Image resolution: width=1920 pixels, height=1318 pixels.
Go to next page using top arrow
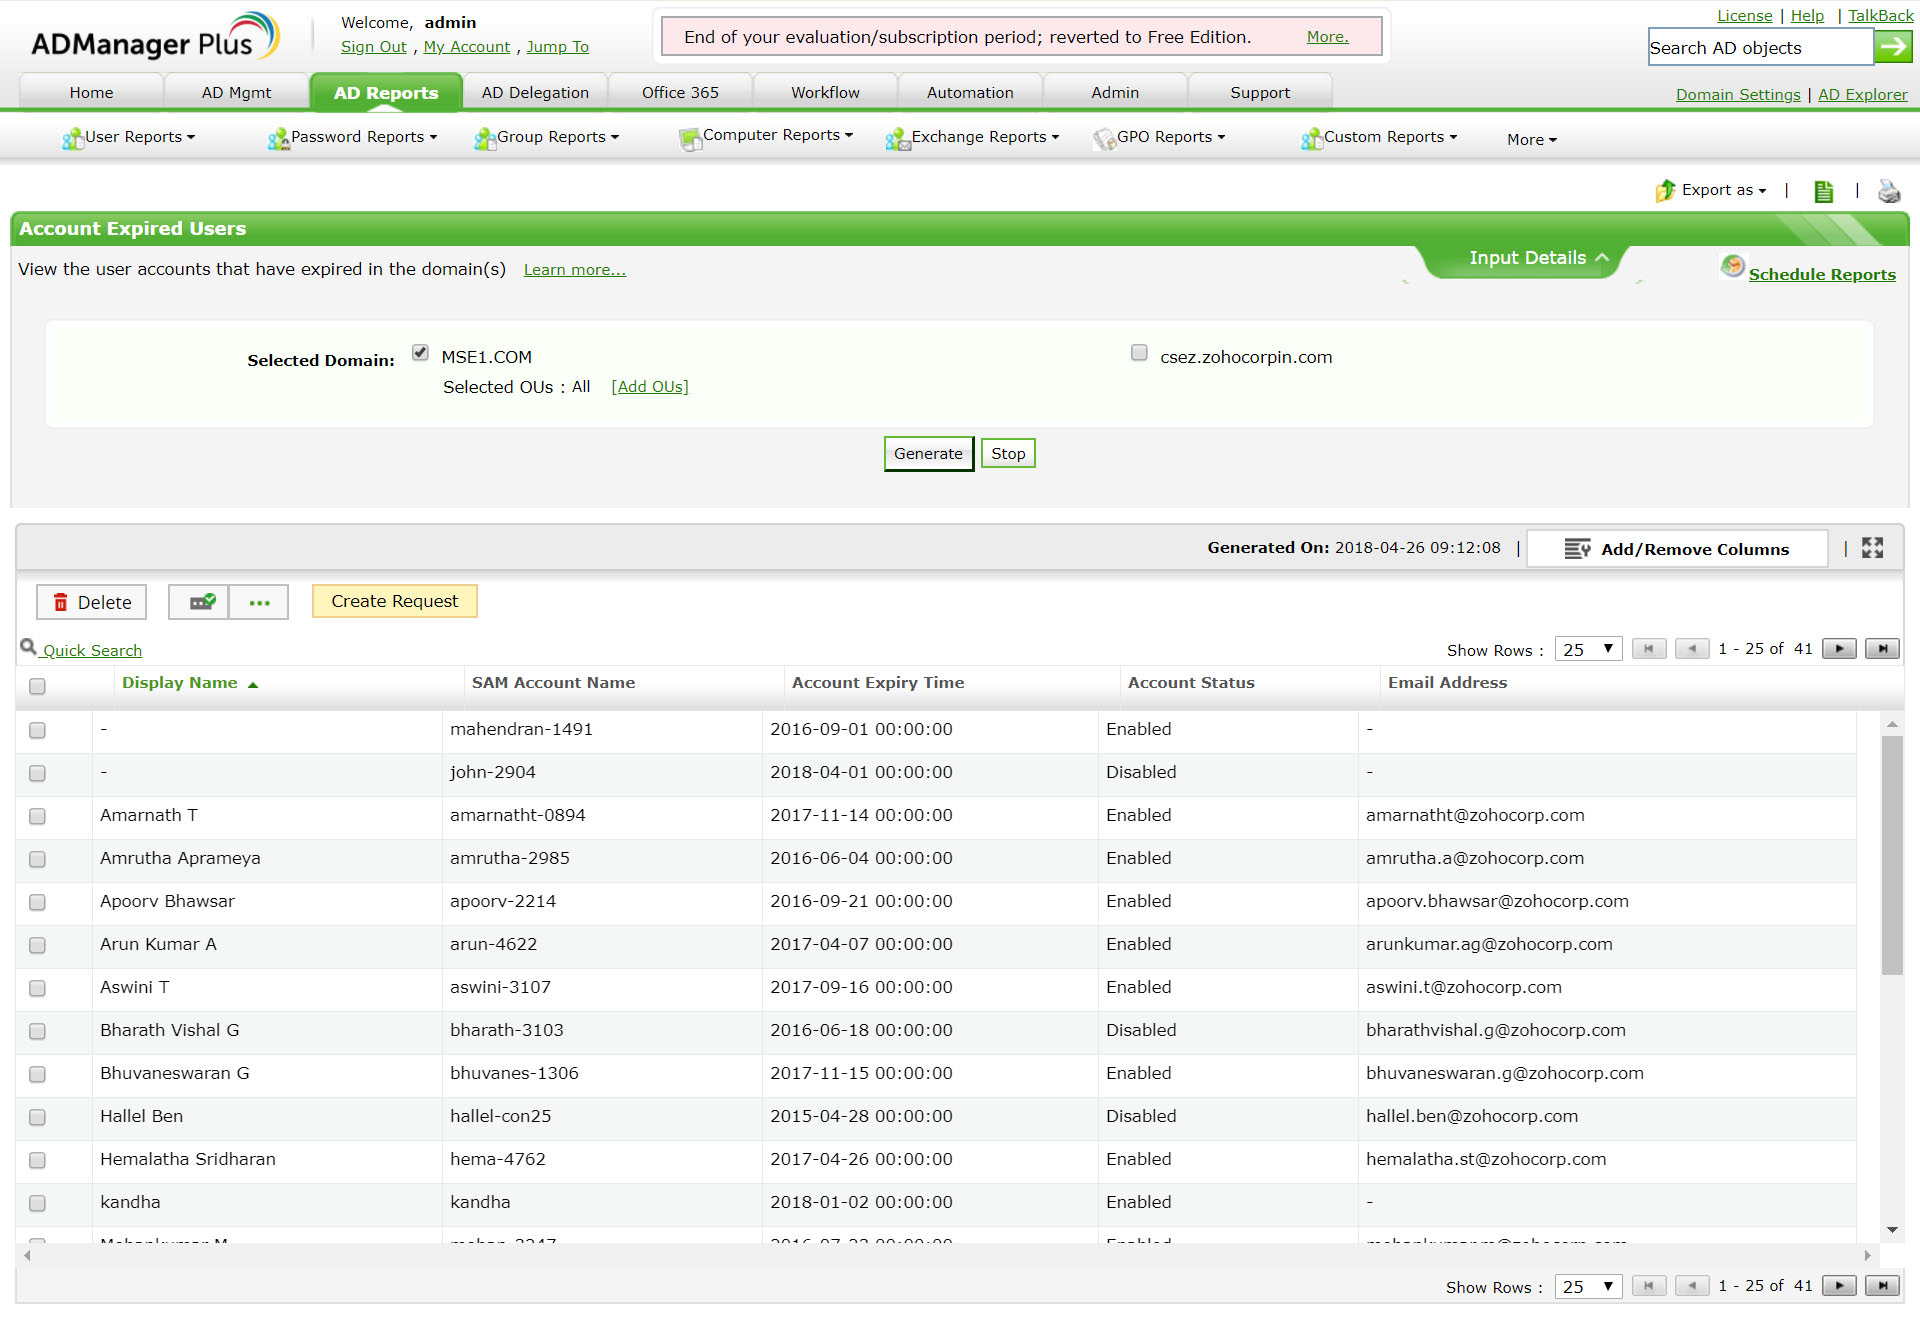click(x=1838, y=649)
